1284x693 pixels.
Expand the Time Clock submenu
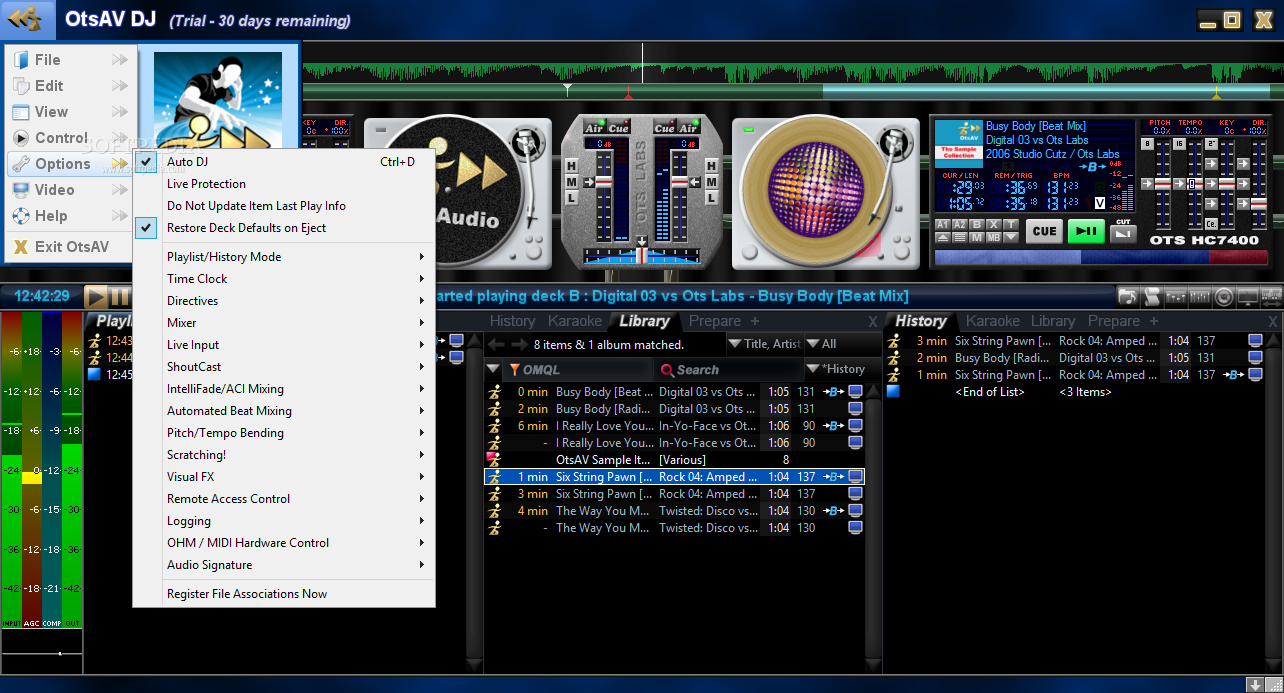point(284,279)
